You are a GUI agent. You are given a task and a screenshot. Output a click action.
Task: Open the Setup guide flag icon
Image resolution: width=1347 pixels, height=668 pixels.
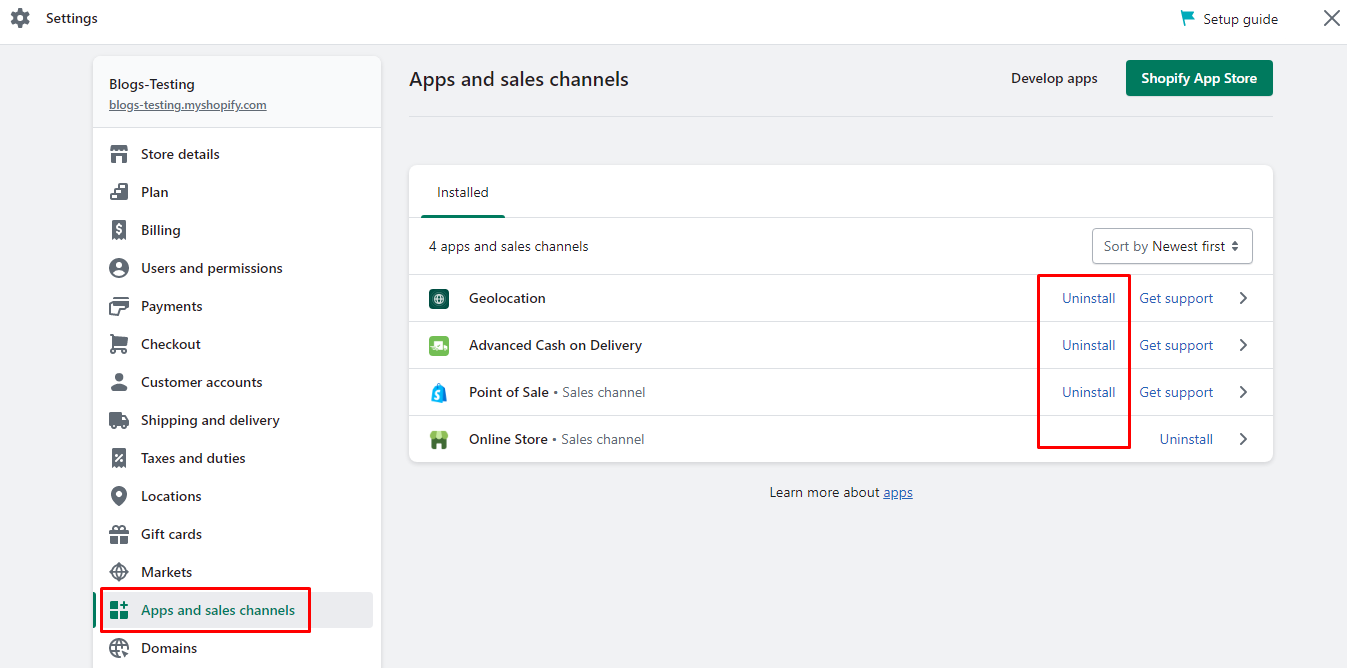pyautogui.click(x=1188, y=17)
